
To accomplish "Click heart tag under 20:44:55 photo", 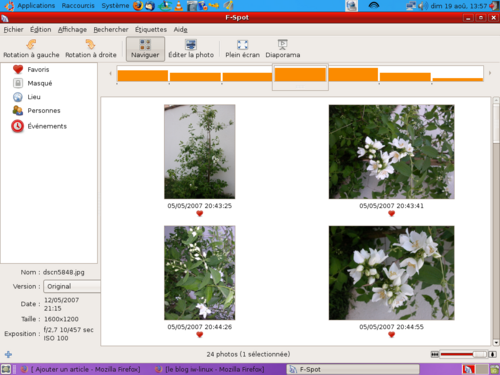I will point(391,335).
